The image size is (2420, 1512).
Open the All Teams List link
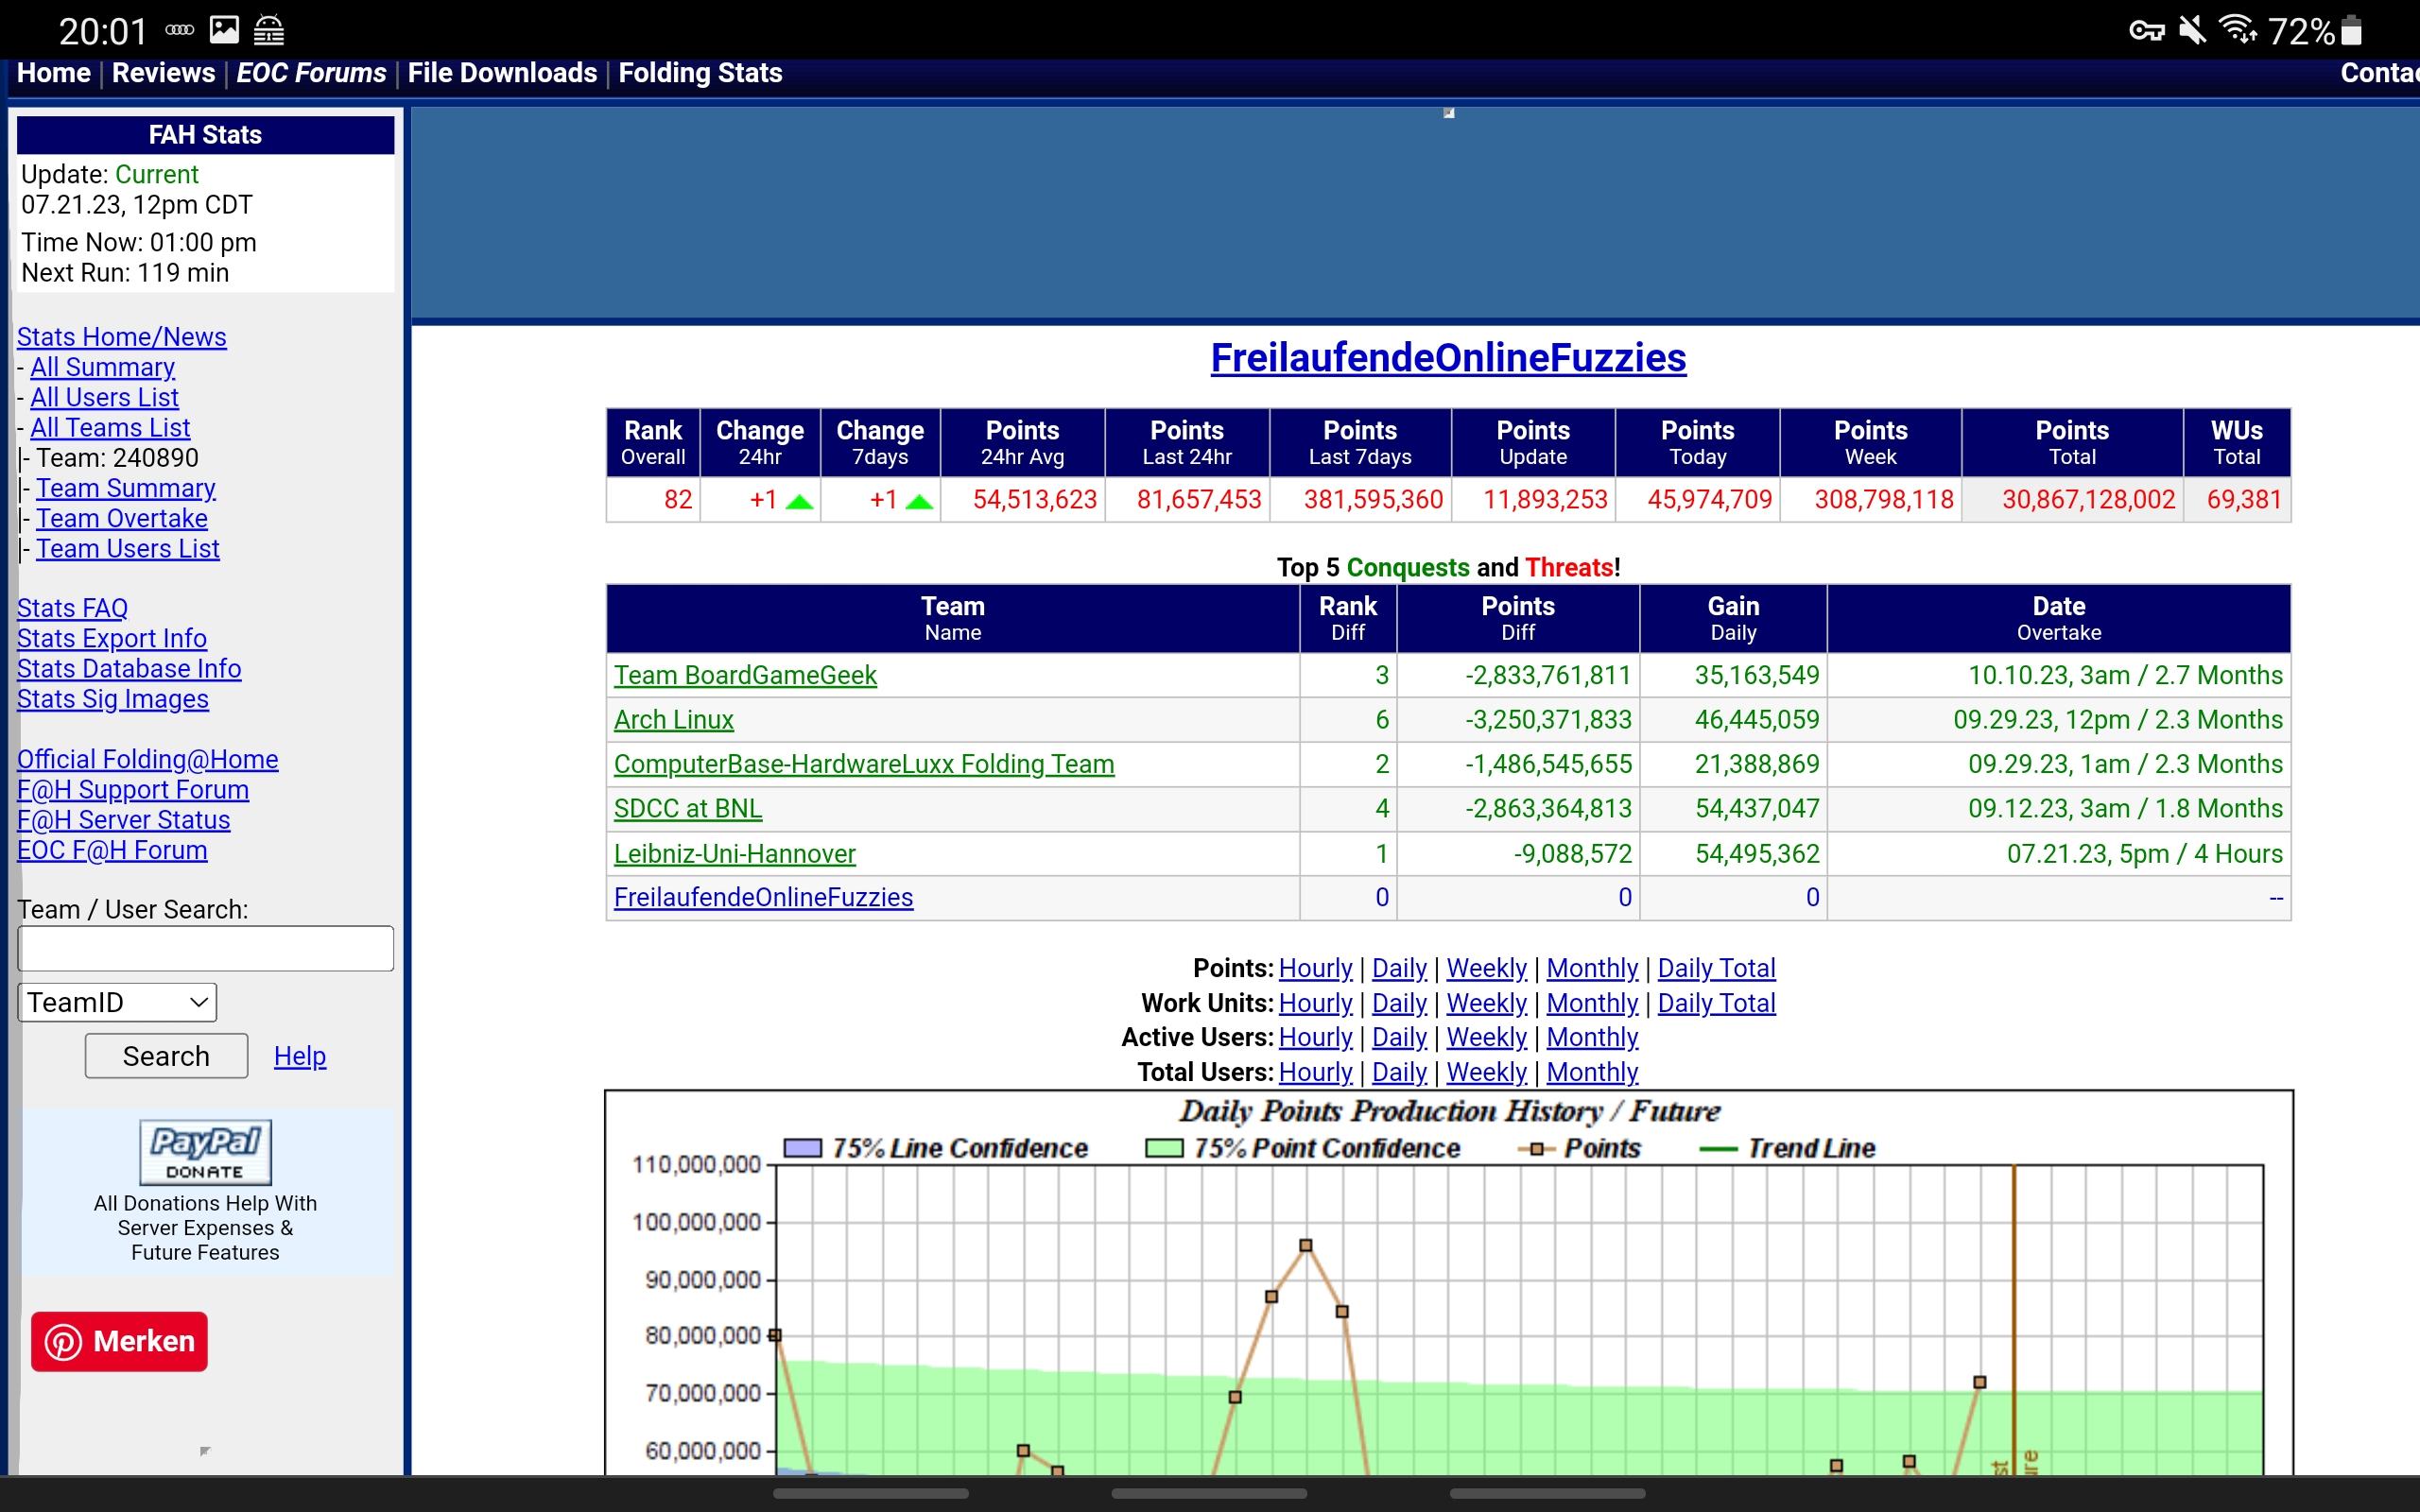pyautogui.click(x=110, y=427)
